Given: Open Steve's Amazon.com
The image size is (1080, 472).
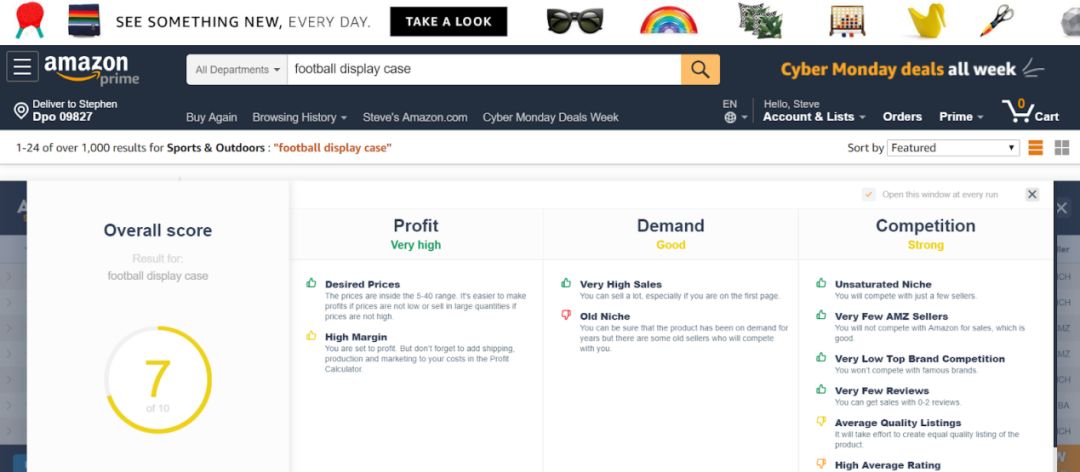Looking at the screenshot, I should (x=415, y=117).
